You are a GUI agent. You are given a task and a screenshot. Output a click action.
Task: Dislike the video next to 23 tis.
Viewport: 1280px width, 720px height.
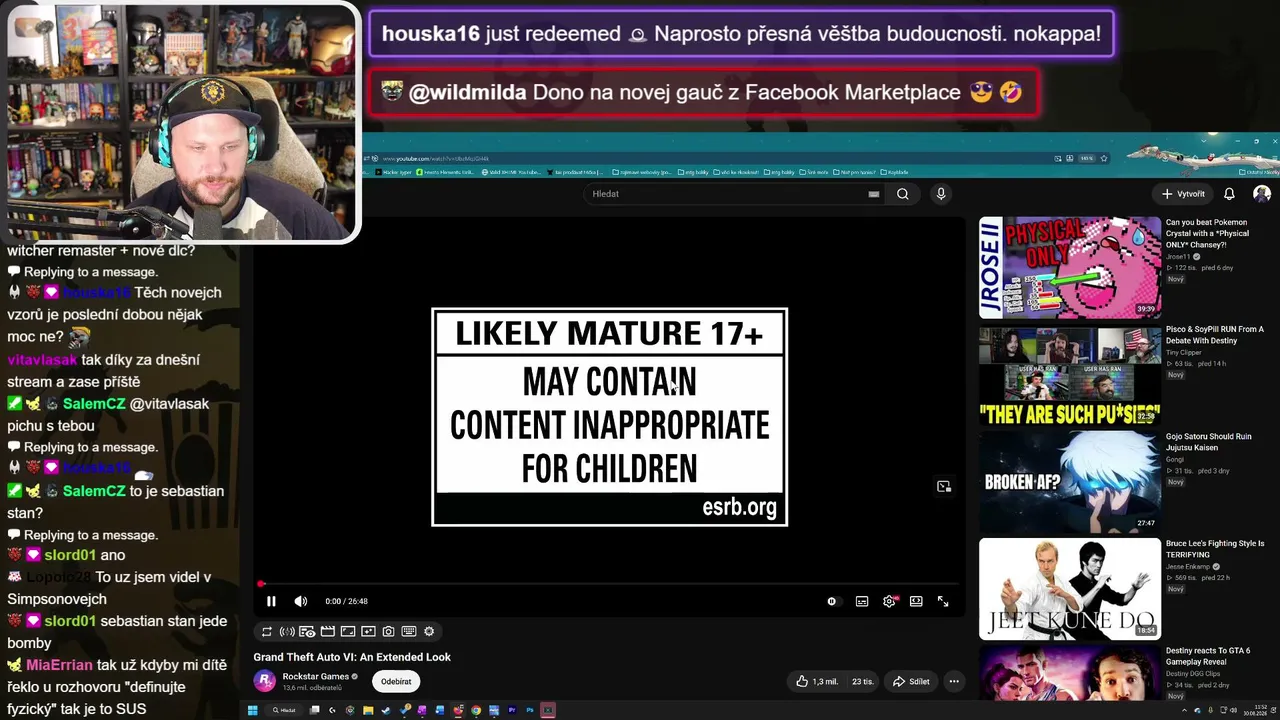[862, 681]
